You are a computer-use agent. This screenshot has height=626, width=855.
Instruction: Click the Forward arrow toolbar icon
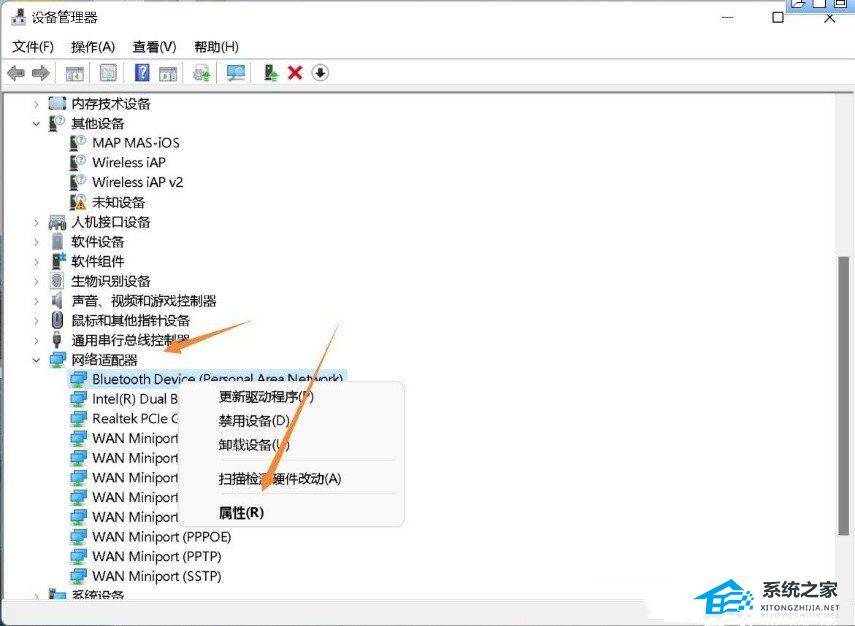point(41,73)
